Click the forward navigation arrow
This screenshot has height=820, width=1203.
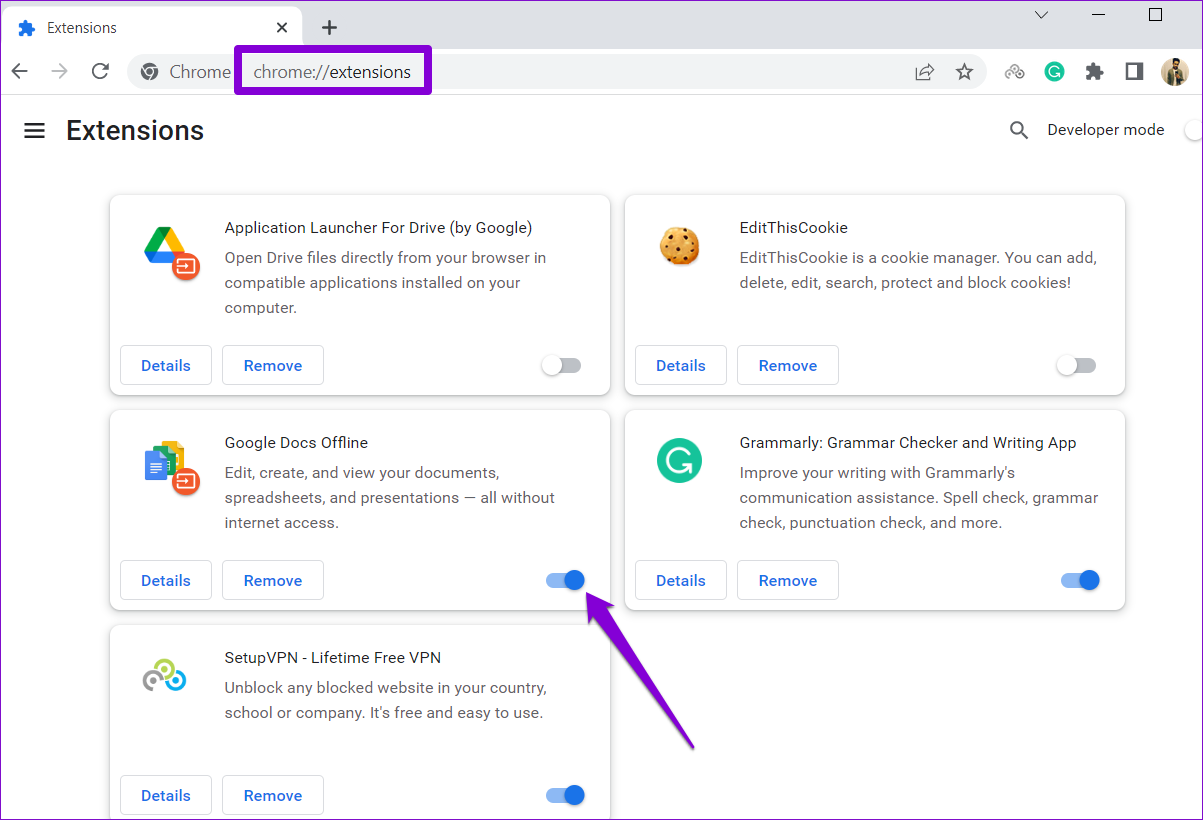click(60, 72)
